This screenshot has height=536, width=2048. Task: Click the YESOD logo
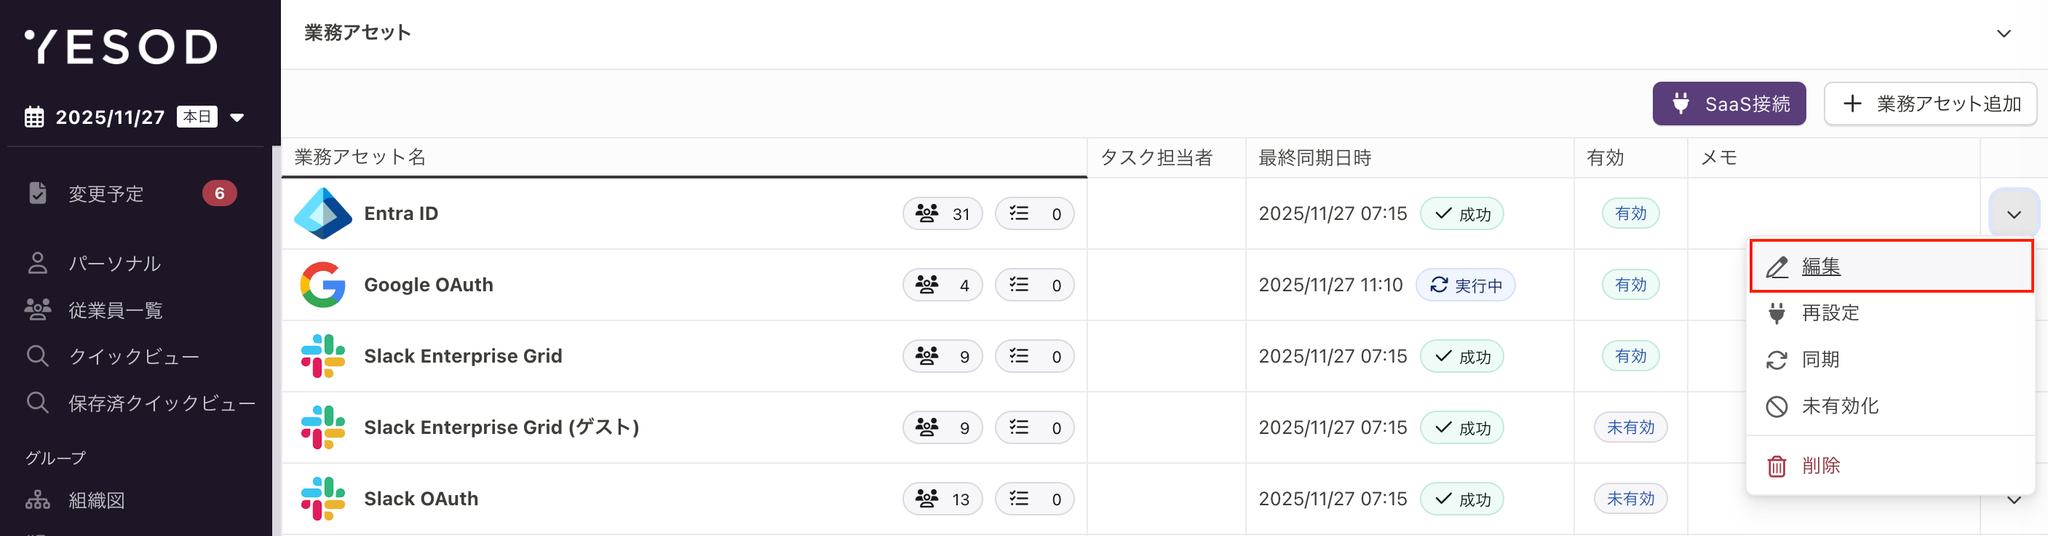(x=121, y=46)
